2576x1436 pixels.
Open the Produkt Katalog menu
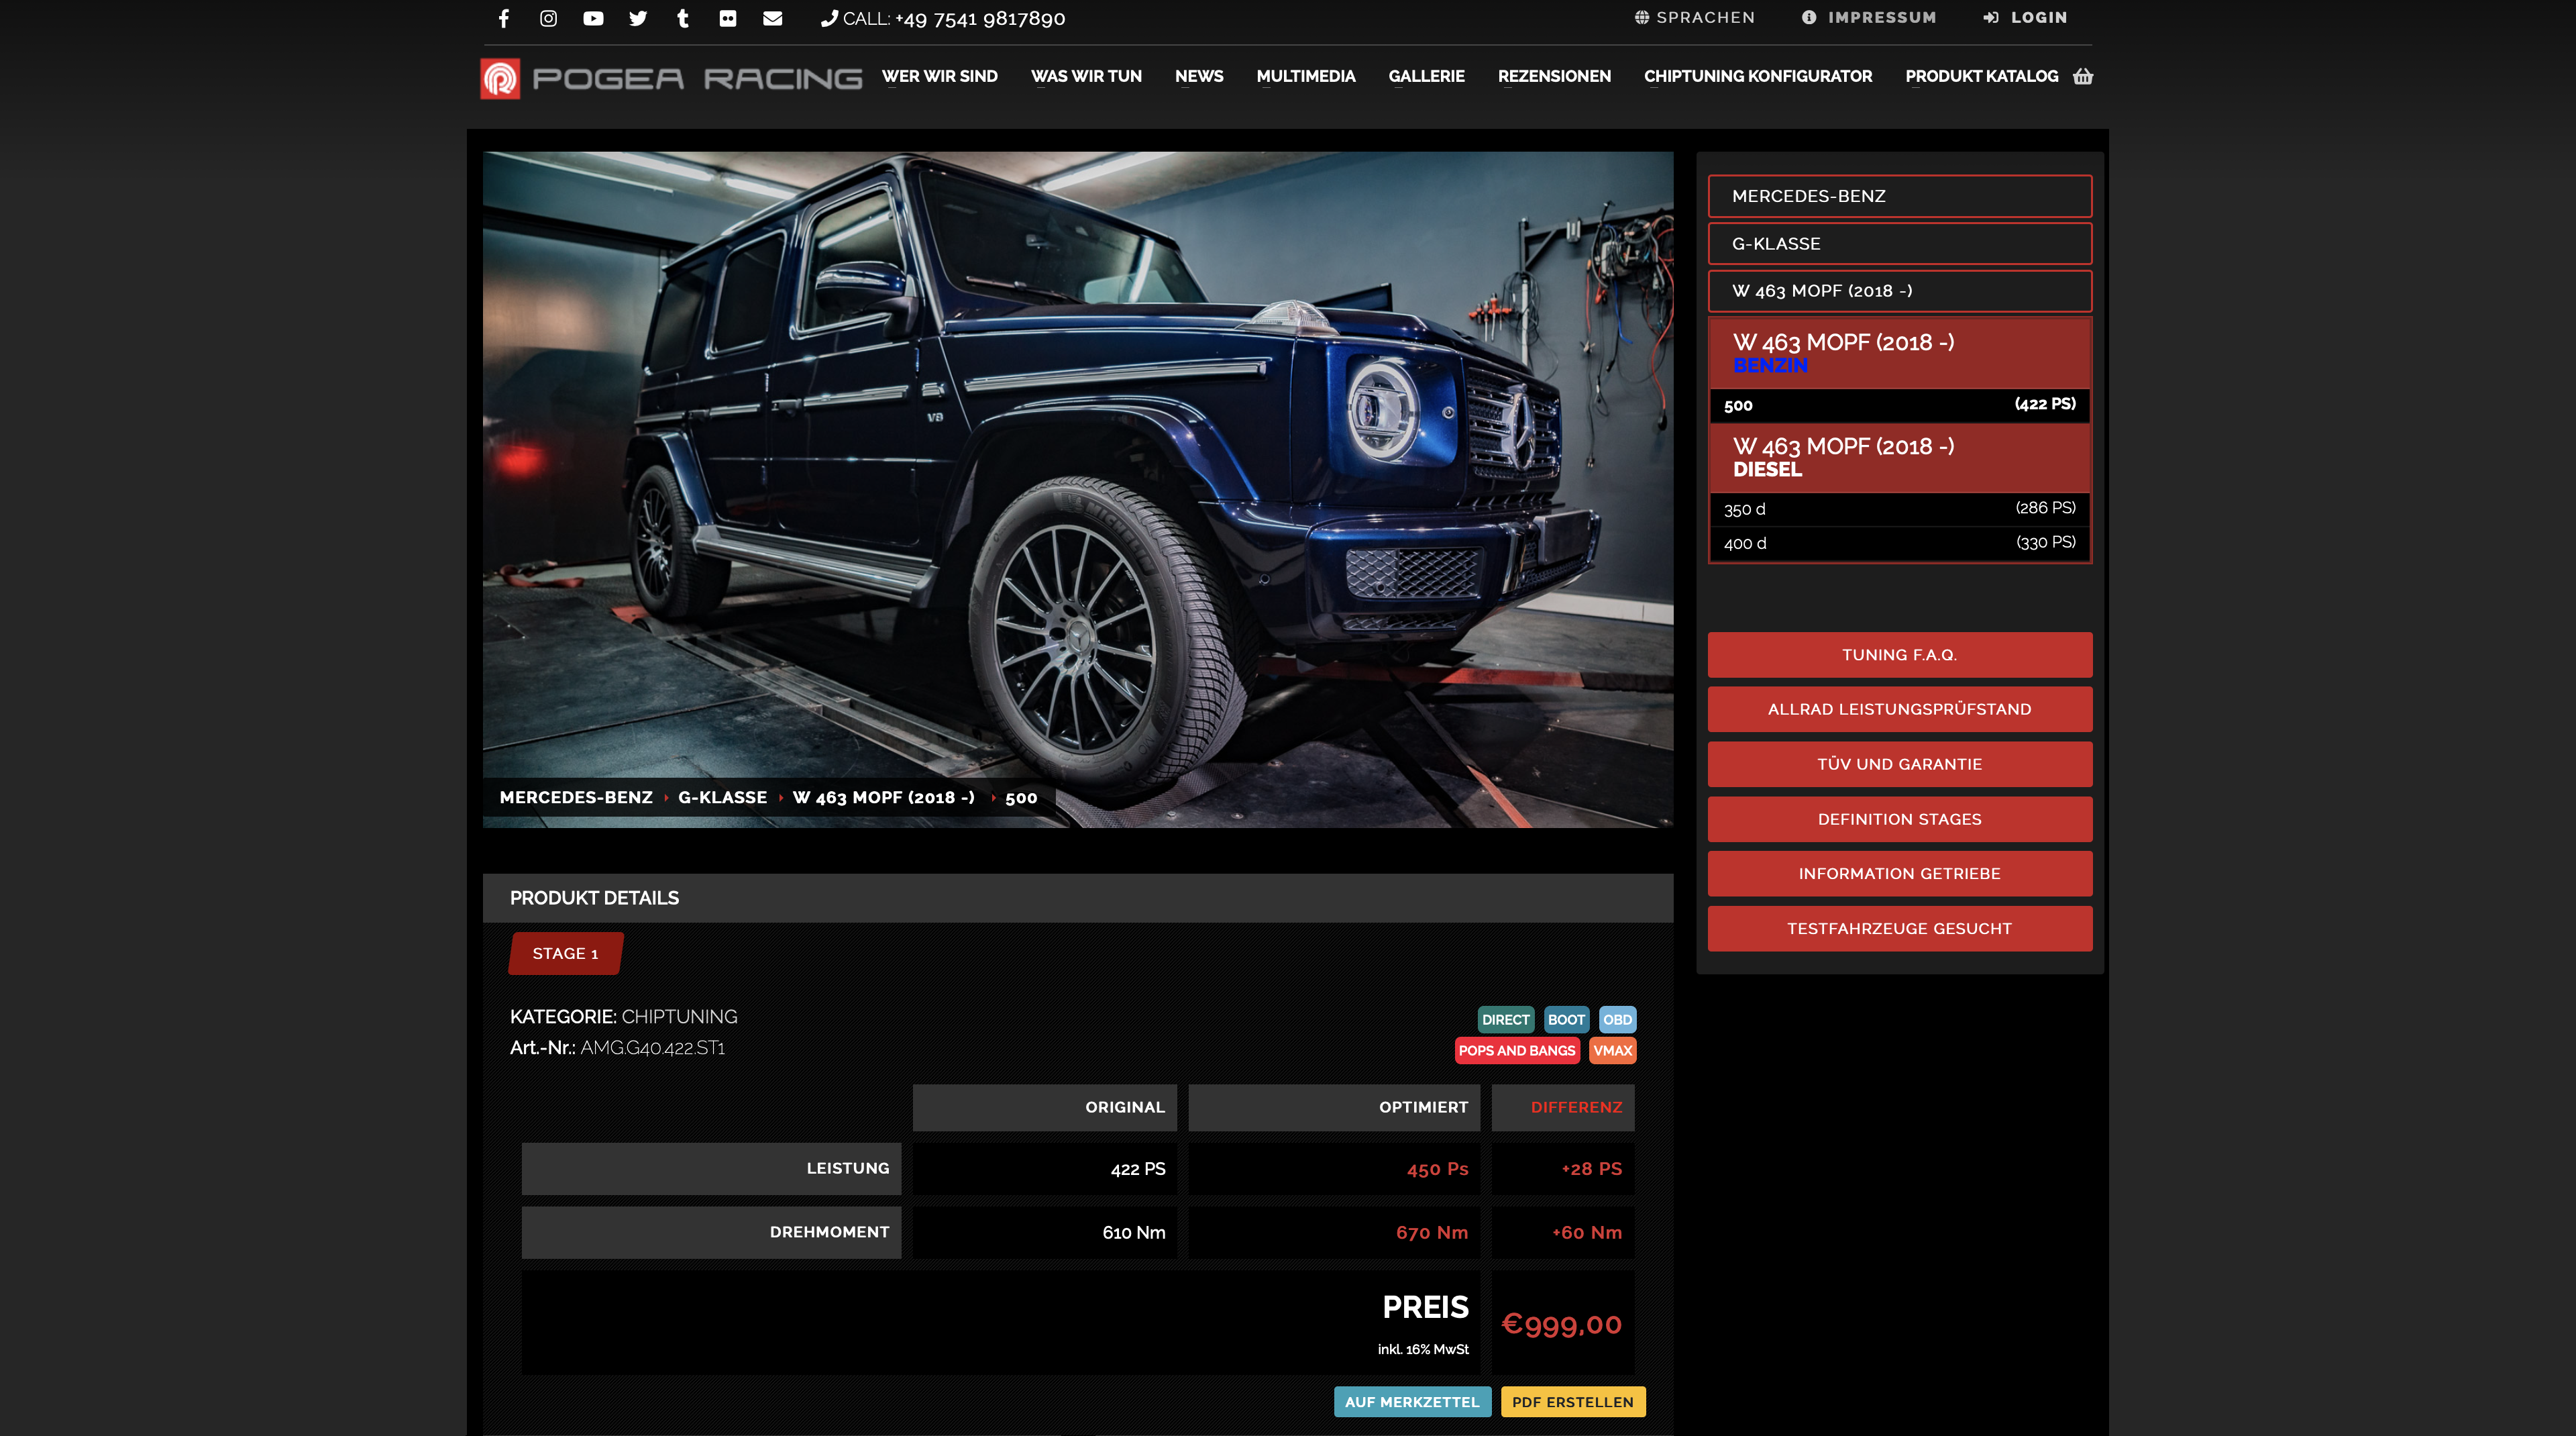point(1981,76)
